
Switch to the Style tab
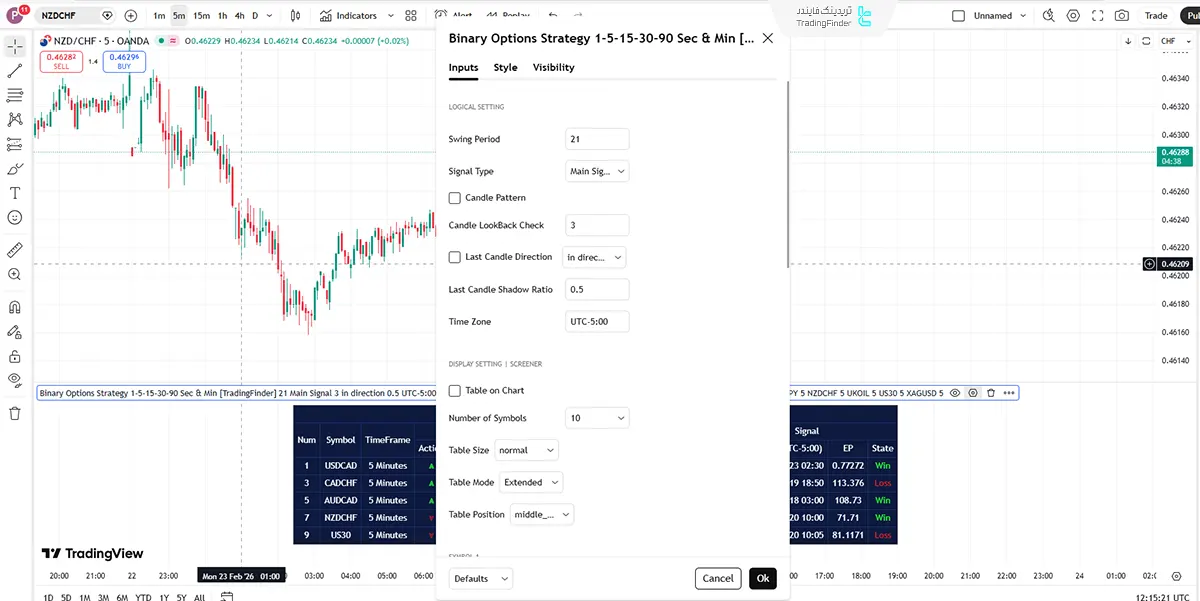505,68
